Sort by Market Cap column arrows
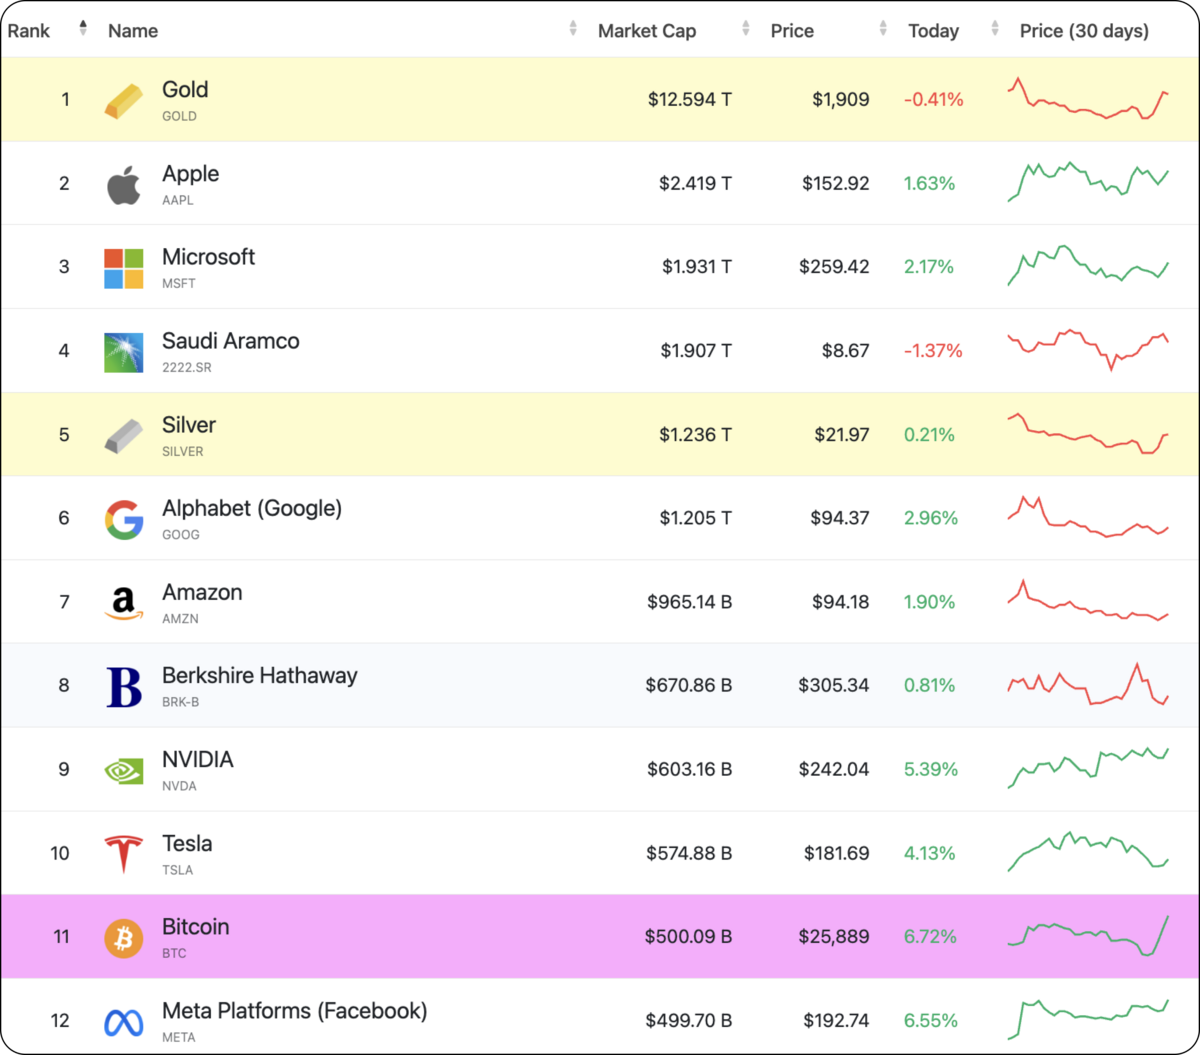Image resolution: width=1200 pixels, height=1055 pixels. 746,29
